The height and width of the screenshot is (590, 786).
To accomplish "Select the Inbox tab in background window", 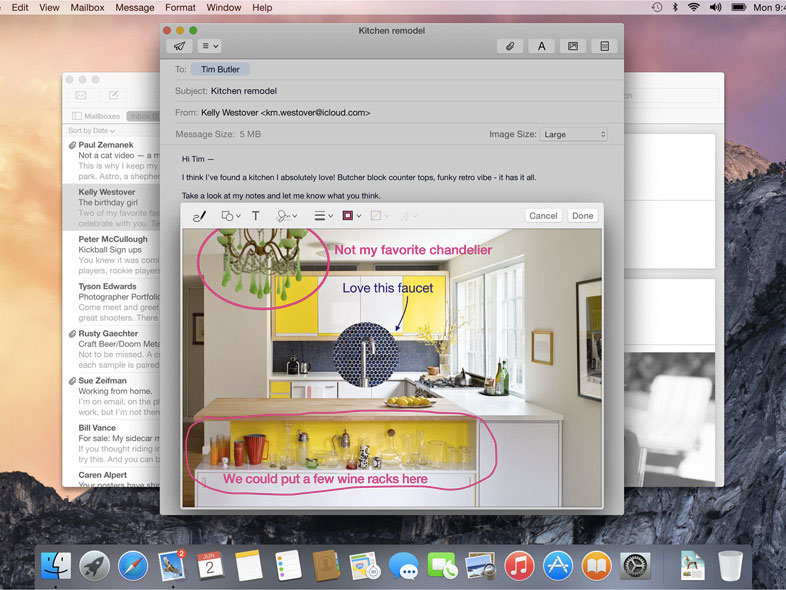I will coord(143,116).
